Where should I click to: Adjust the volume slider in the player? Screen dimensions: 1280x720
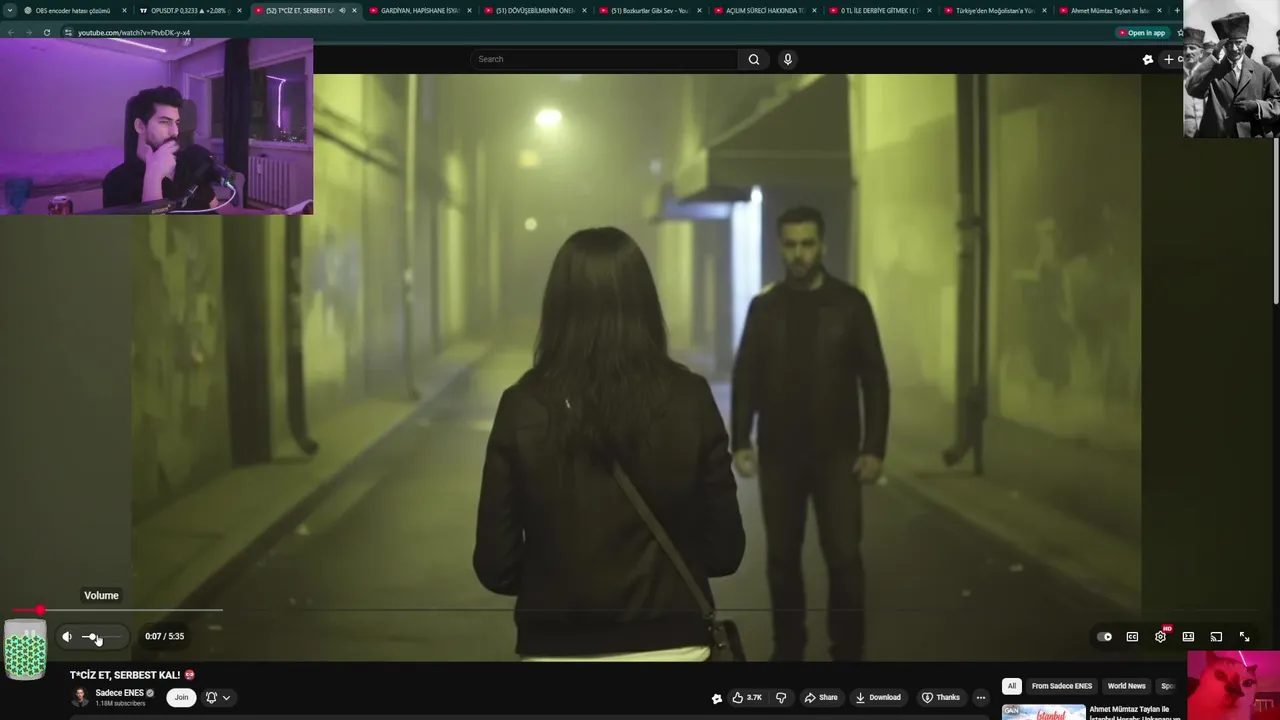pyautogui.click(x=101, y=636)
